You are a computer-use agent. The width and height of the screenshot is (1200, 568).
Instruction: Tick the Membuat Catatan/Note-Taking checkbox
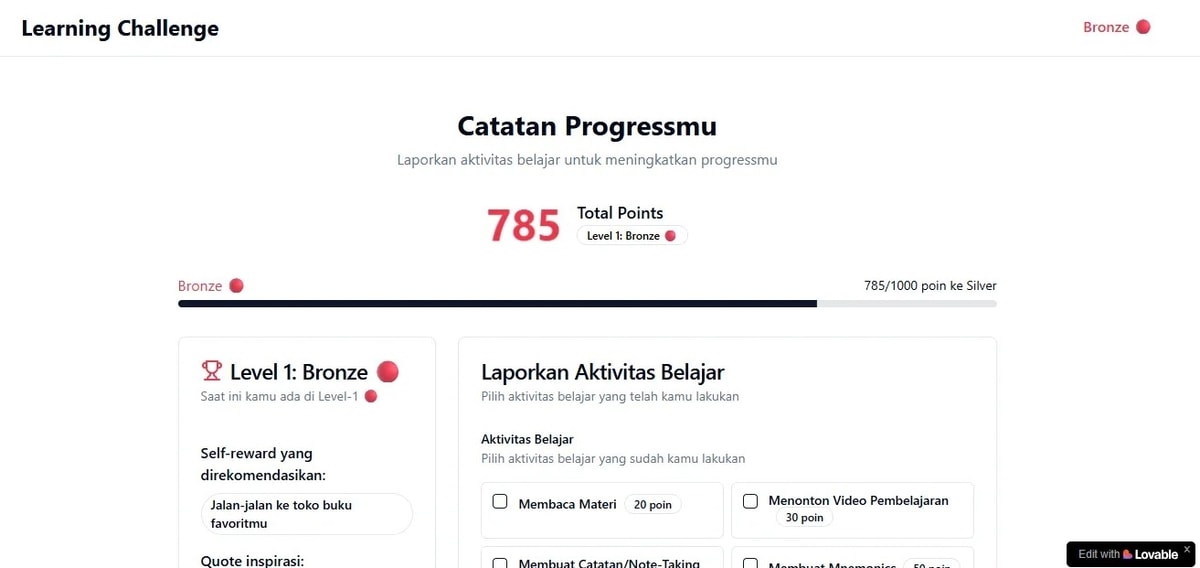[x=500, y=564]
